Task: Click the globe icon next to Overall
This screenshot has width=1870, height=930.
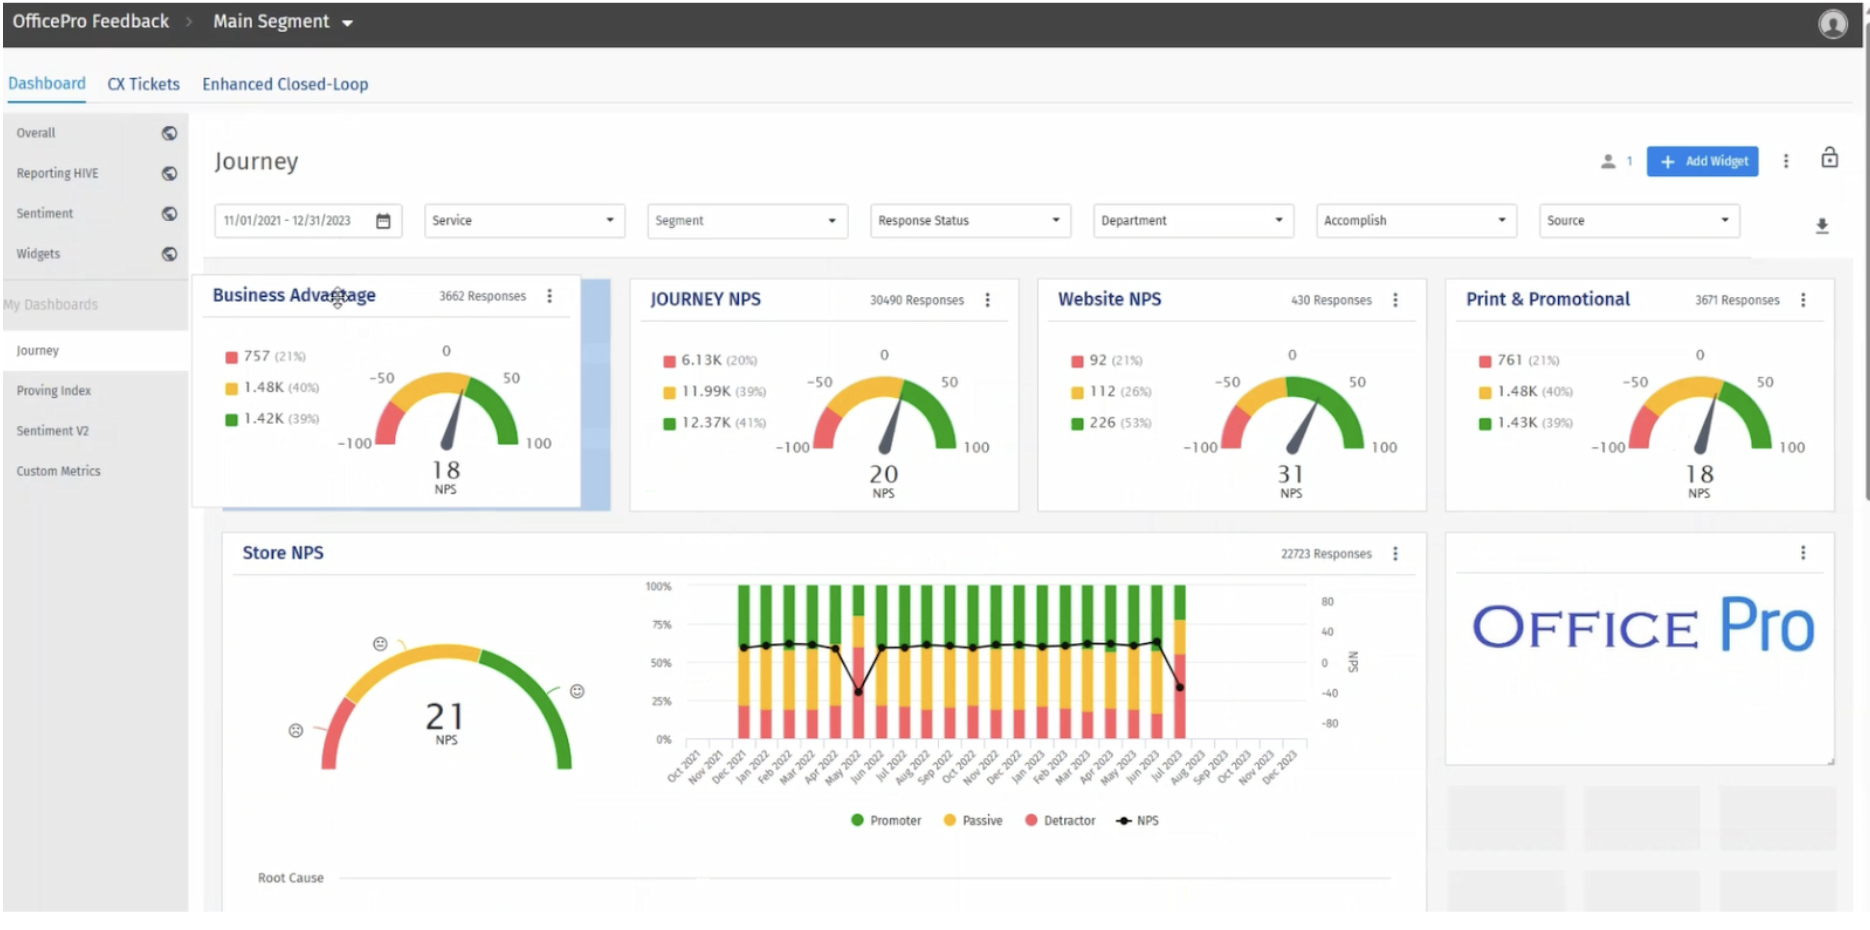Action: 169,132
